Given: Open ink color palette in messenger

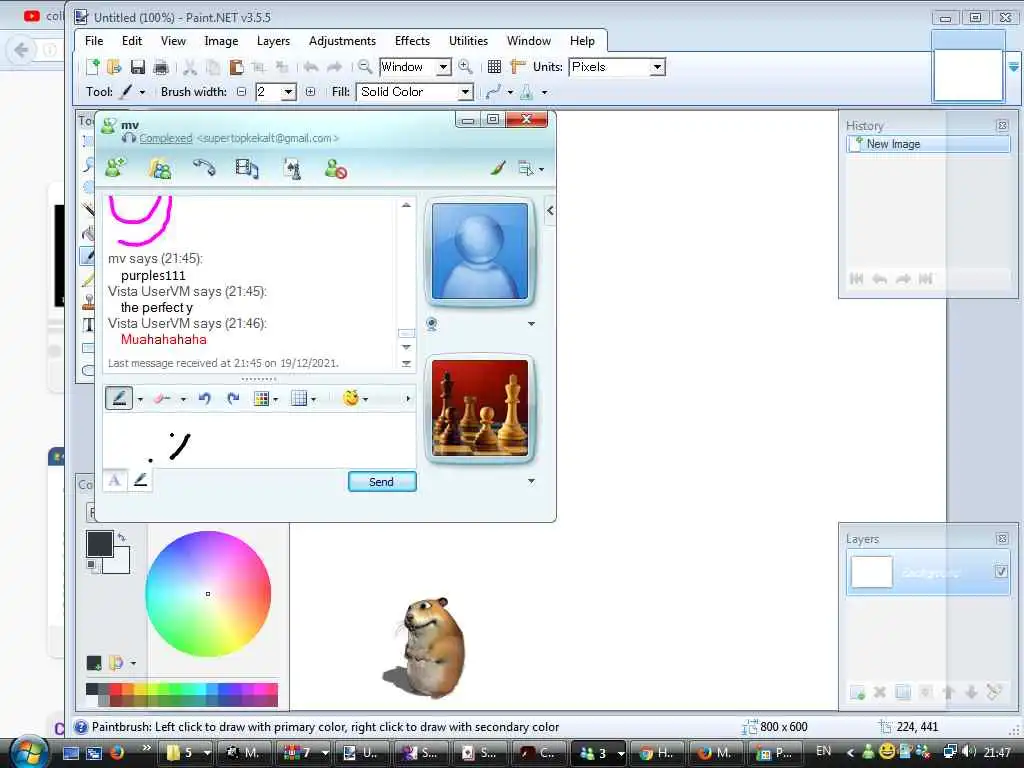Looking at the screenshot, I should [x=265, y=398].
